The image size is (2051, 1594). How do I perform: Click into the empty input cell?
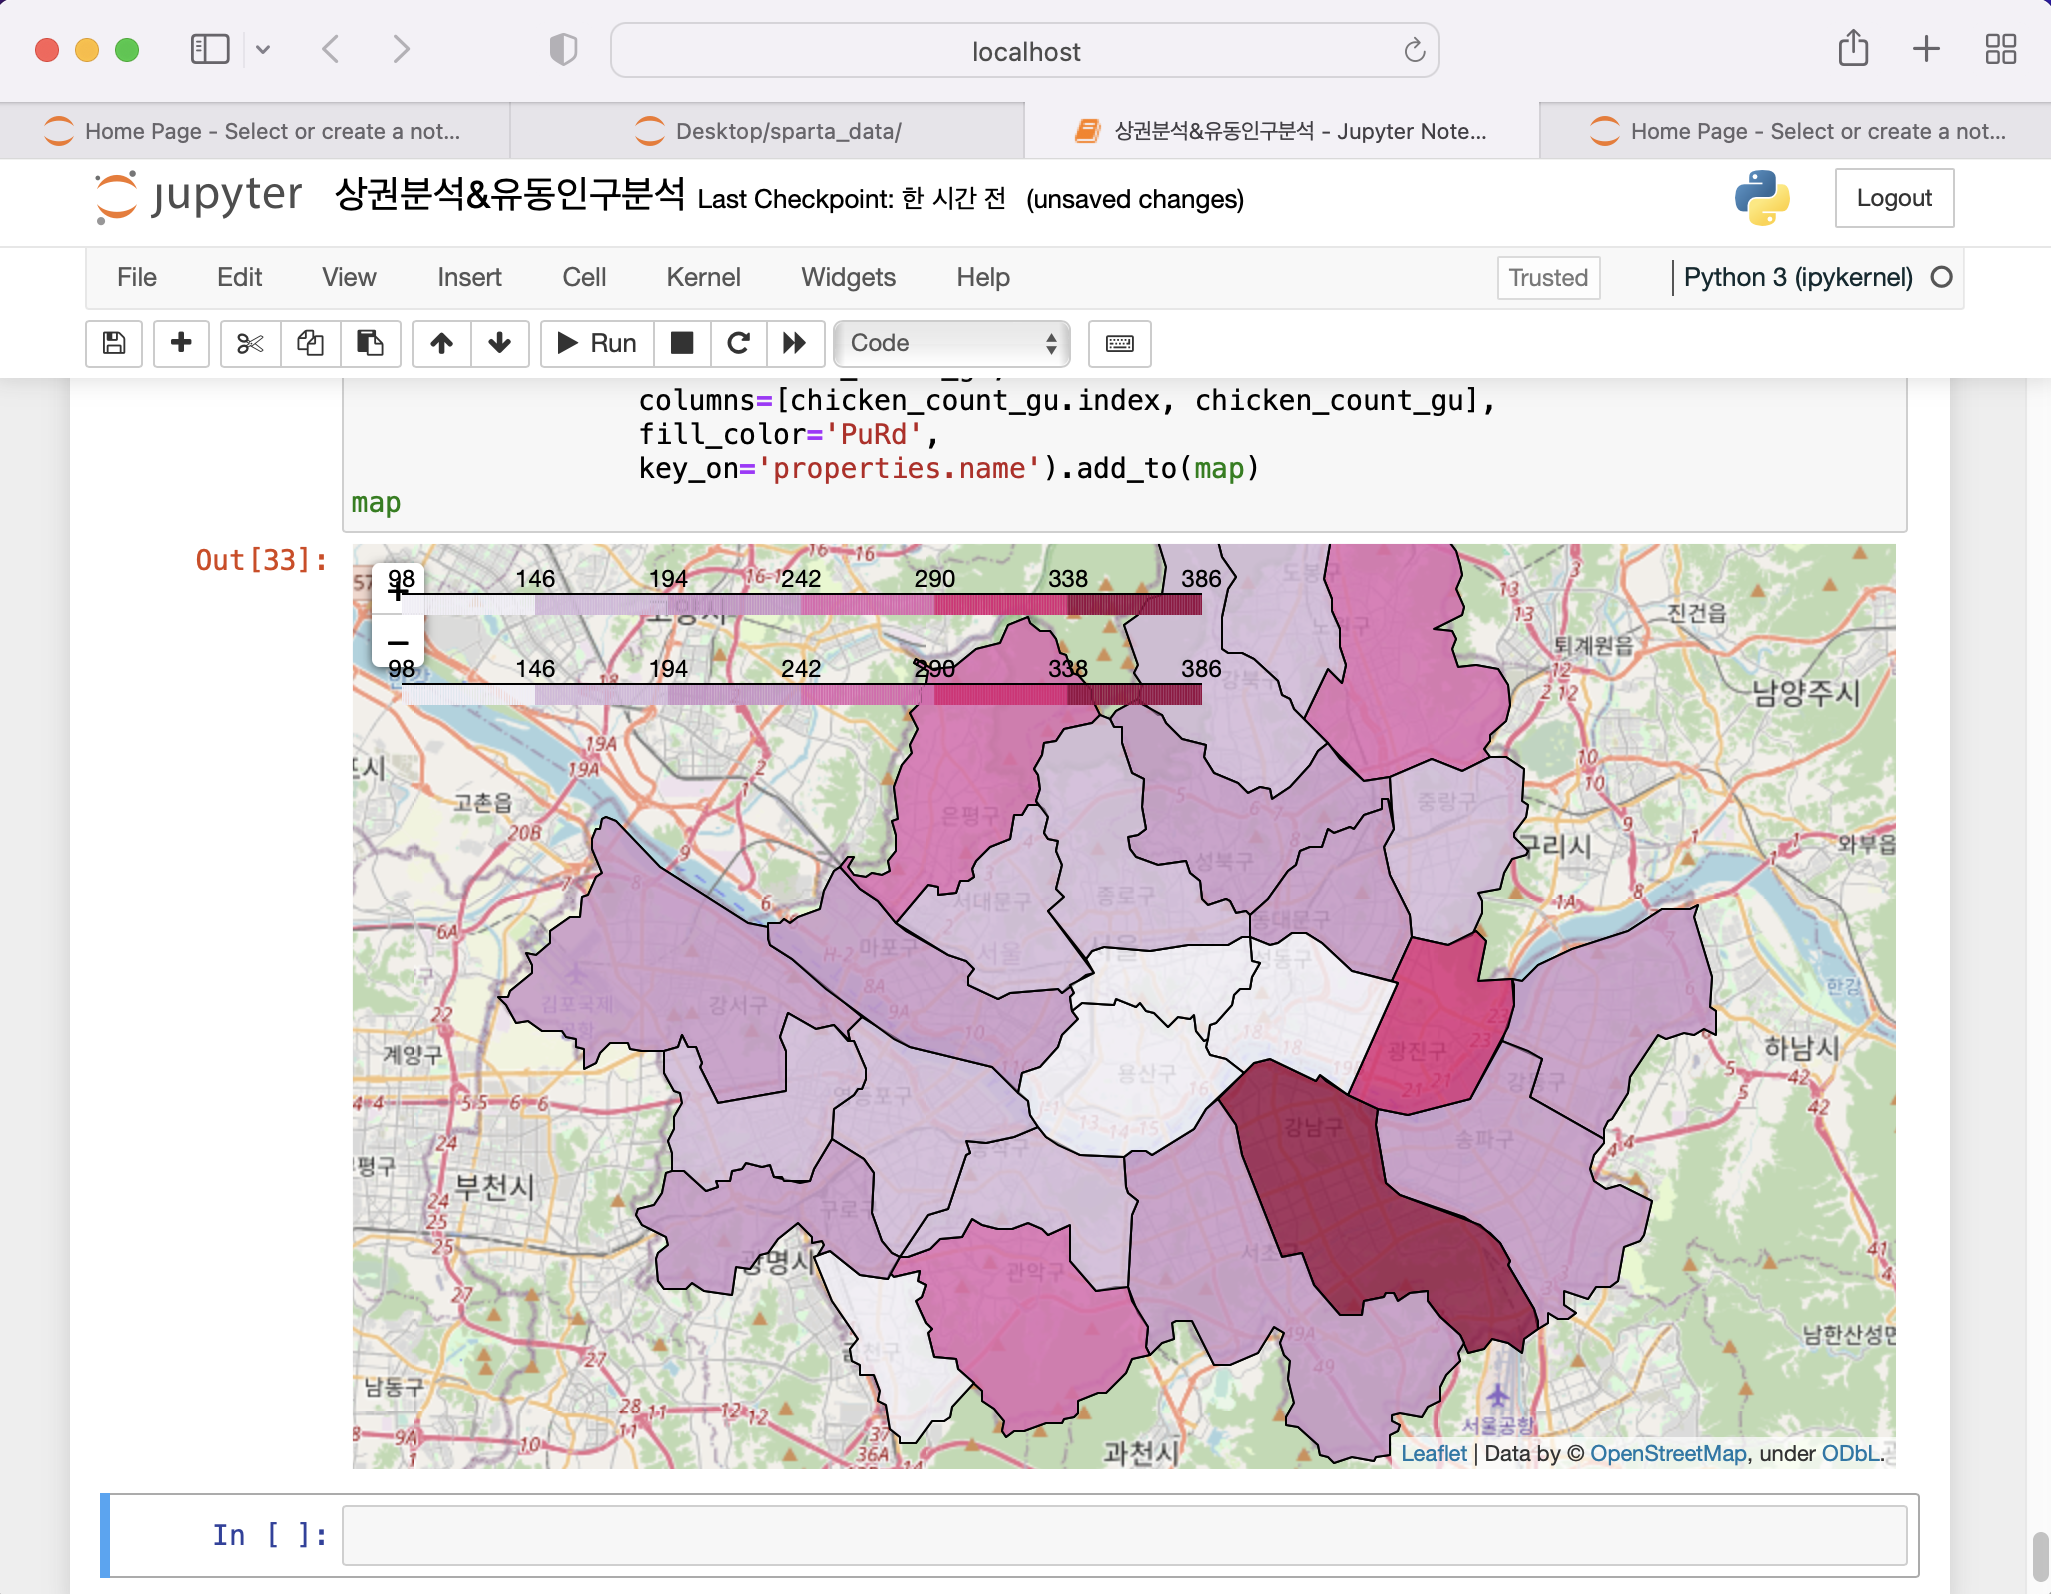coord(1123,1535)
